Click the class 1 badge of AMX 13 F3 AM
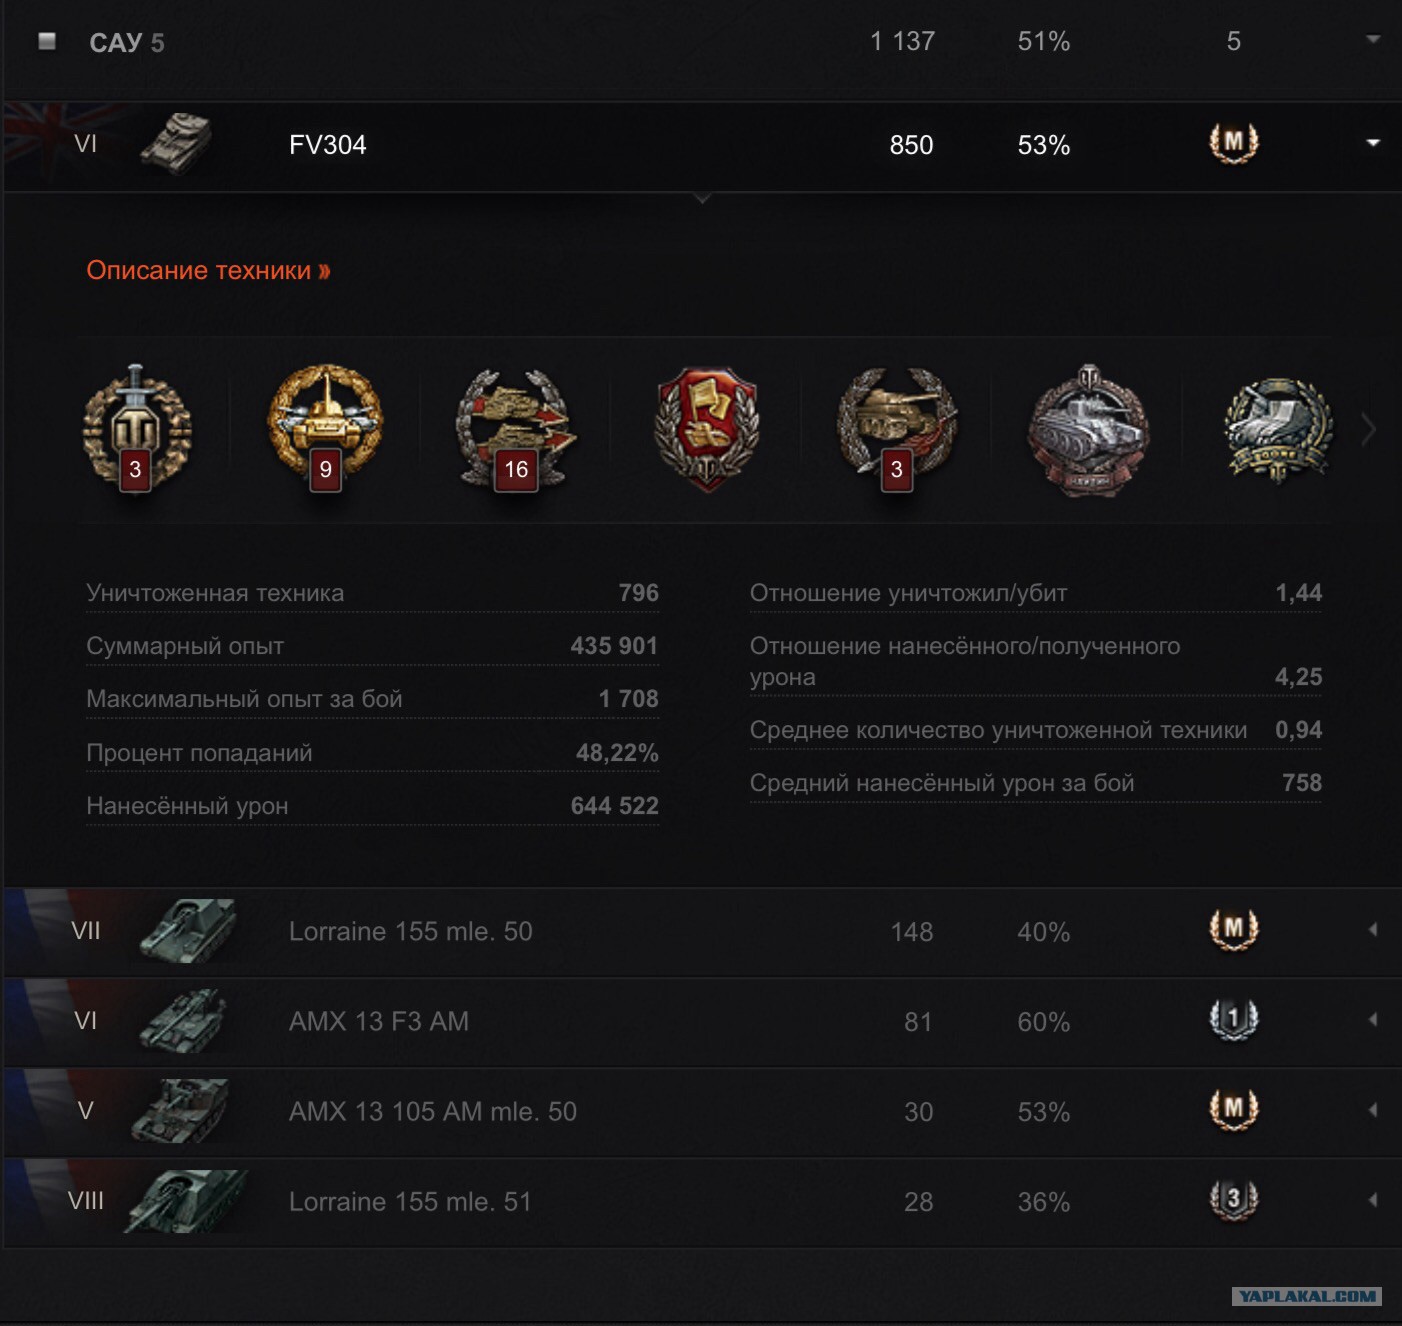Screen dimensions: 1402x1326 tap(1234, 1020)
